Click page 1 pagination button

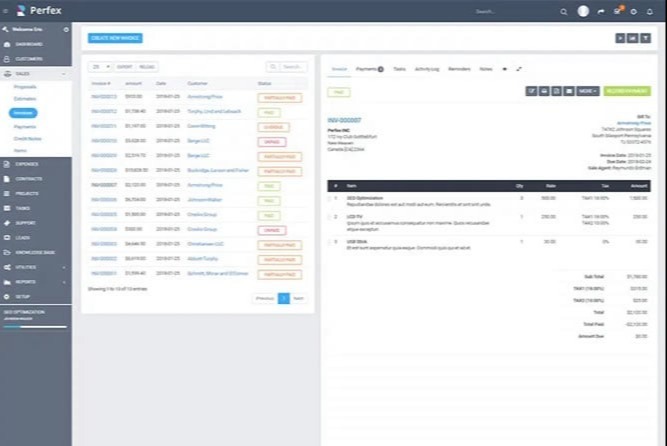click(x=284, y=298)
